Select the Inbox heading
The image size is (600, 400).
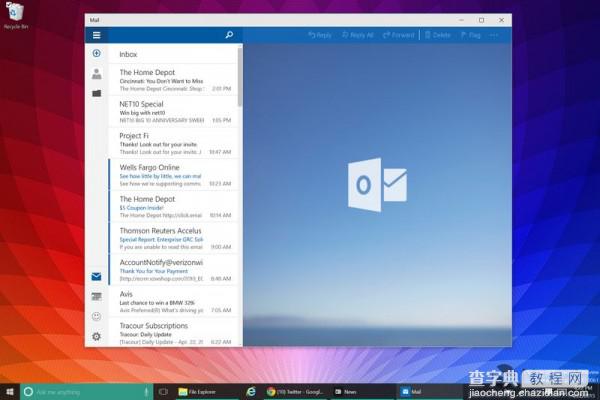tap(128, 54)
